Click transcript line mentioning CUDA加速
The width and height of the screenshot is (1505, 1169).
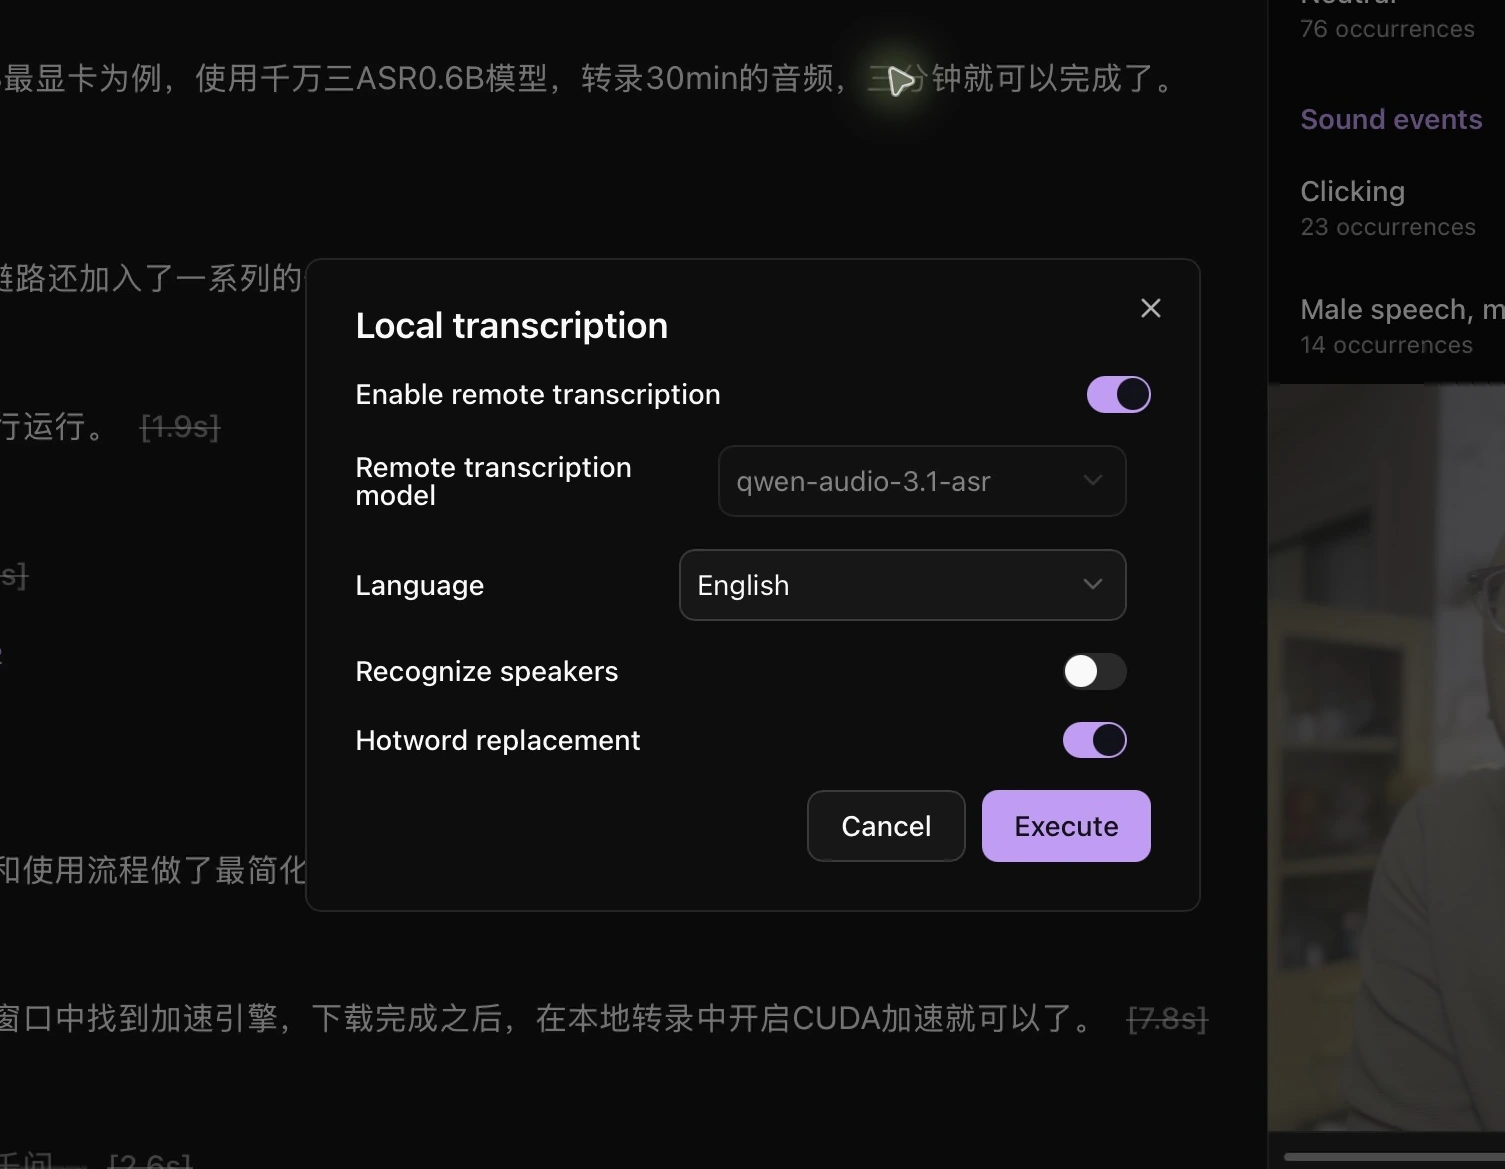pyautogui.click(x=548, y=1019)
